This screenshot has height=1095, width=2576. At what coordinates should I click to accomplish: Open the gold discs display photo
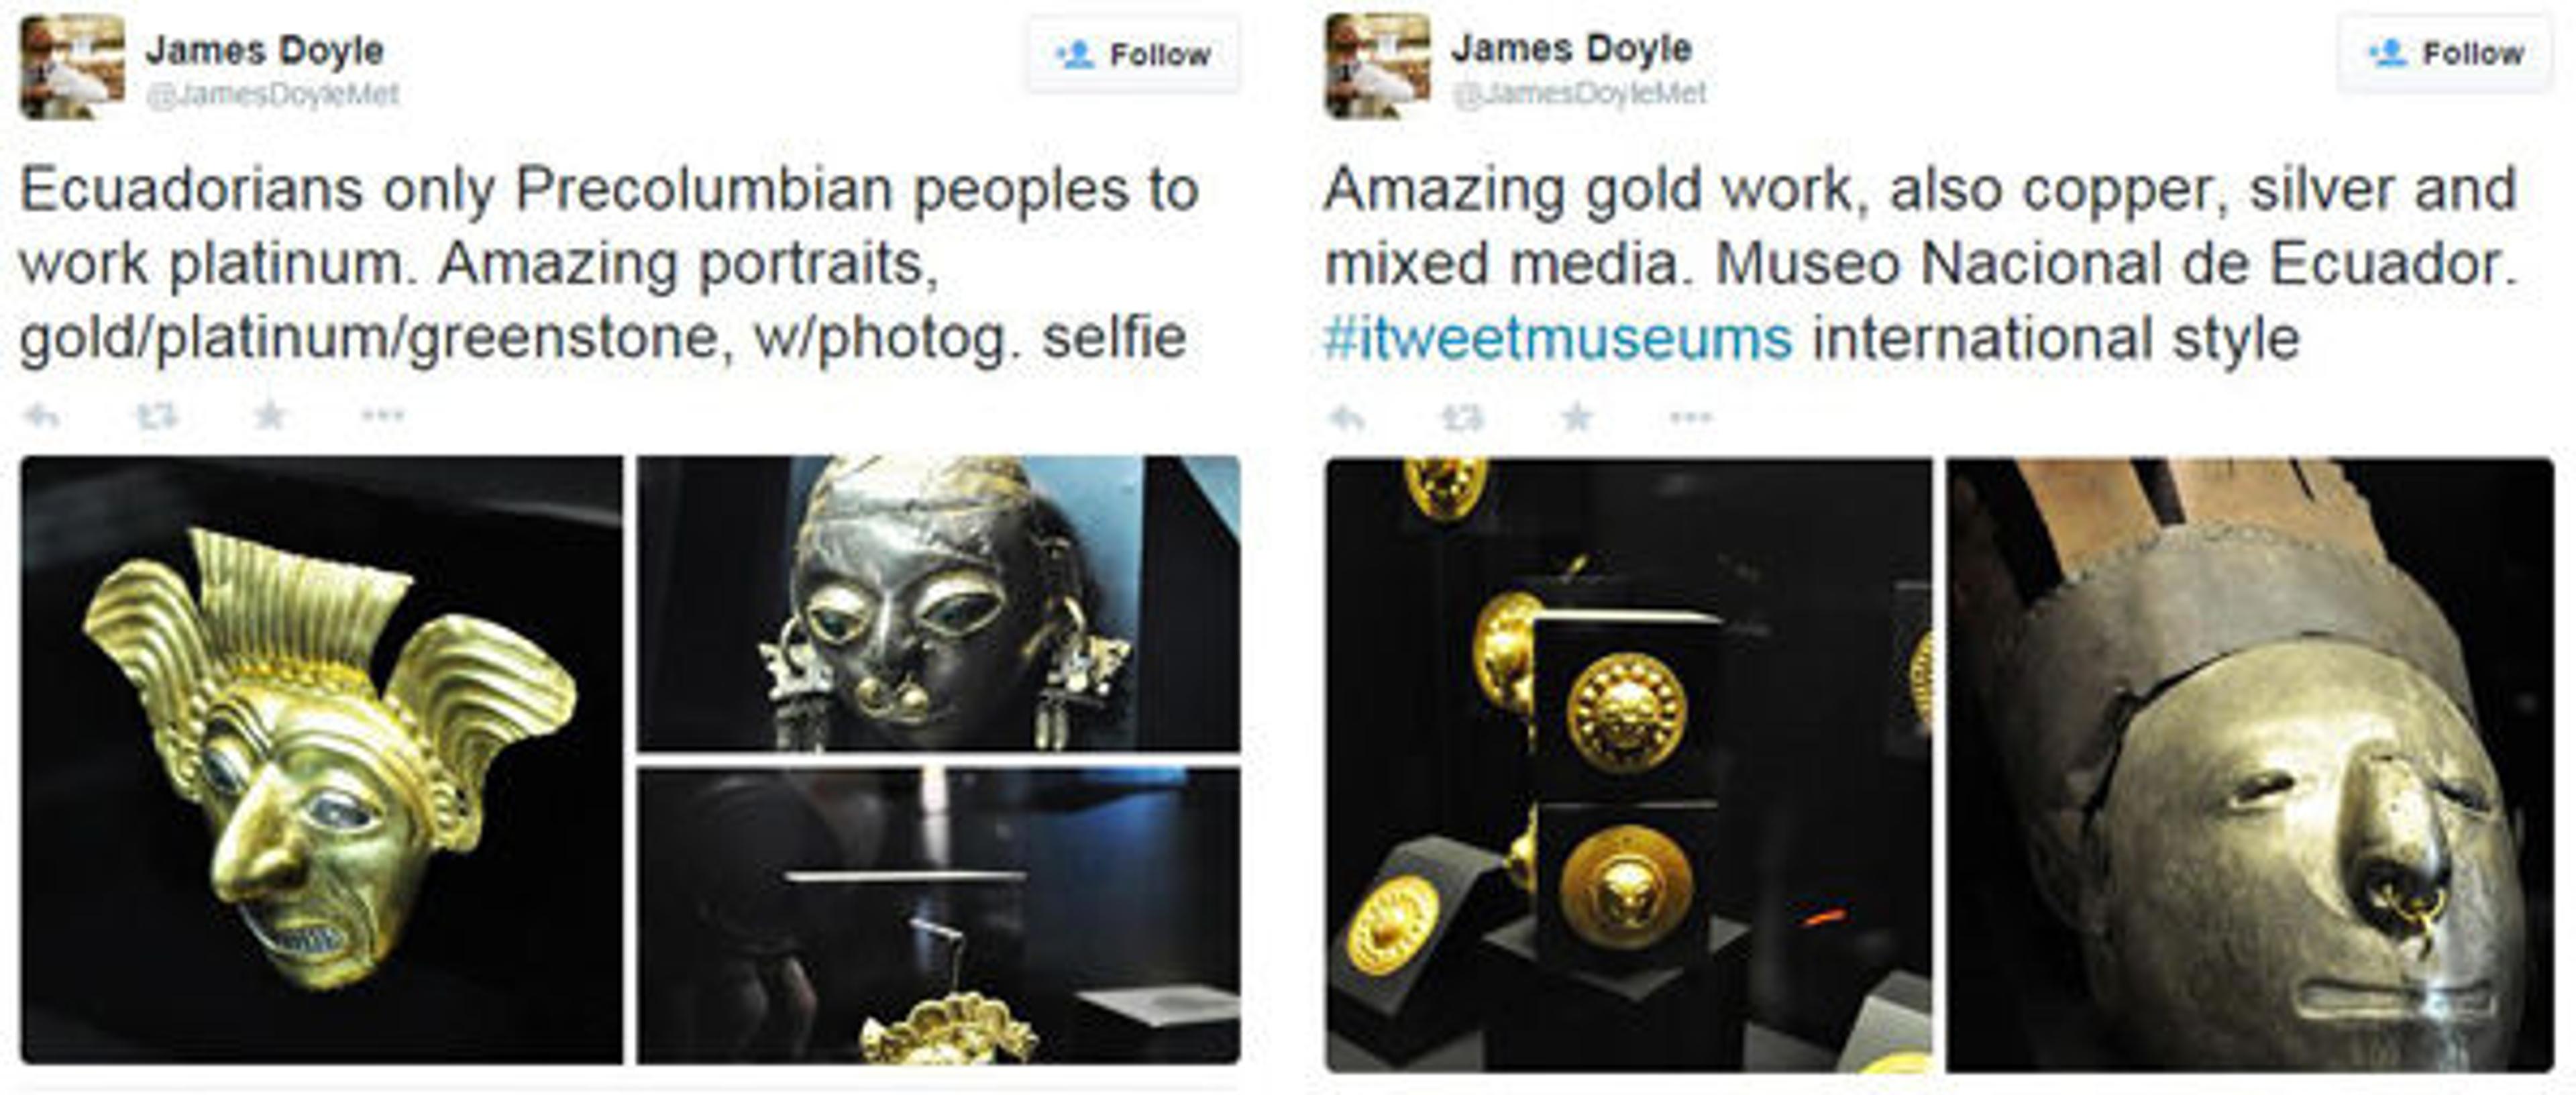click(x=1629, y=765)
